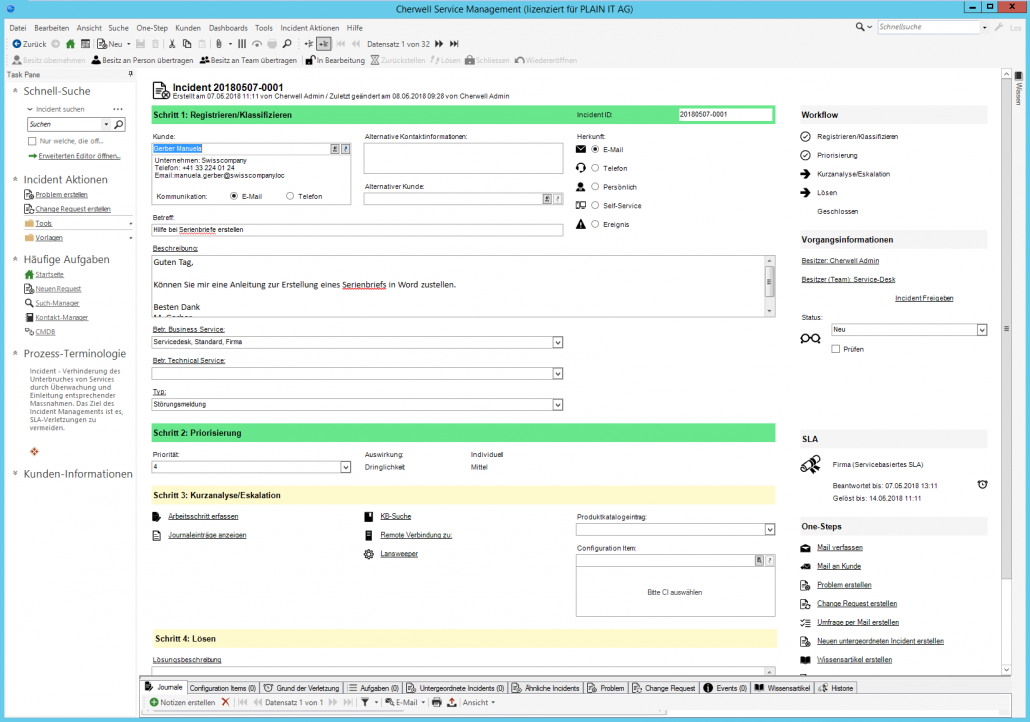Open the vertical Wissen side panel

pyautogui.click(x=1019, y=89)
